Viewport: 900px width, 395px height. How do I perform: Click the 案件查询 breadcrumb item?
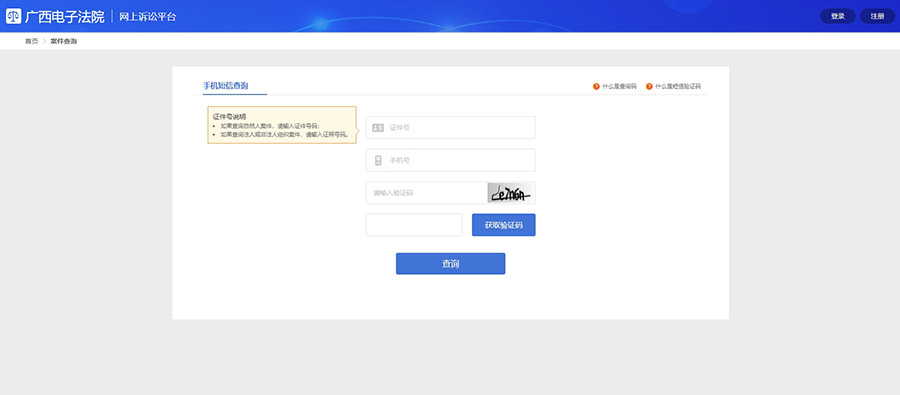click(64, 41)
